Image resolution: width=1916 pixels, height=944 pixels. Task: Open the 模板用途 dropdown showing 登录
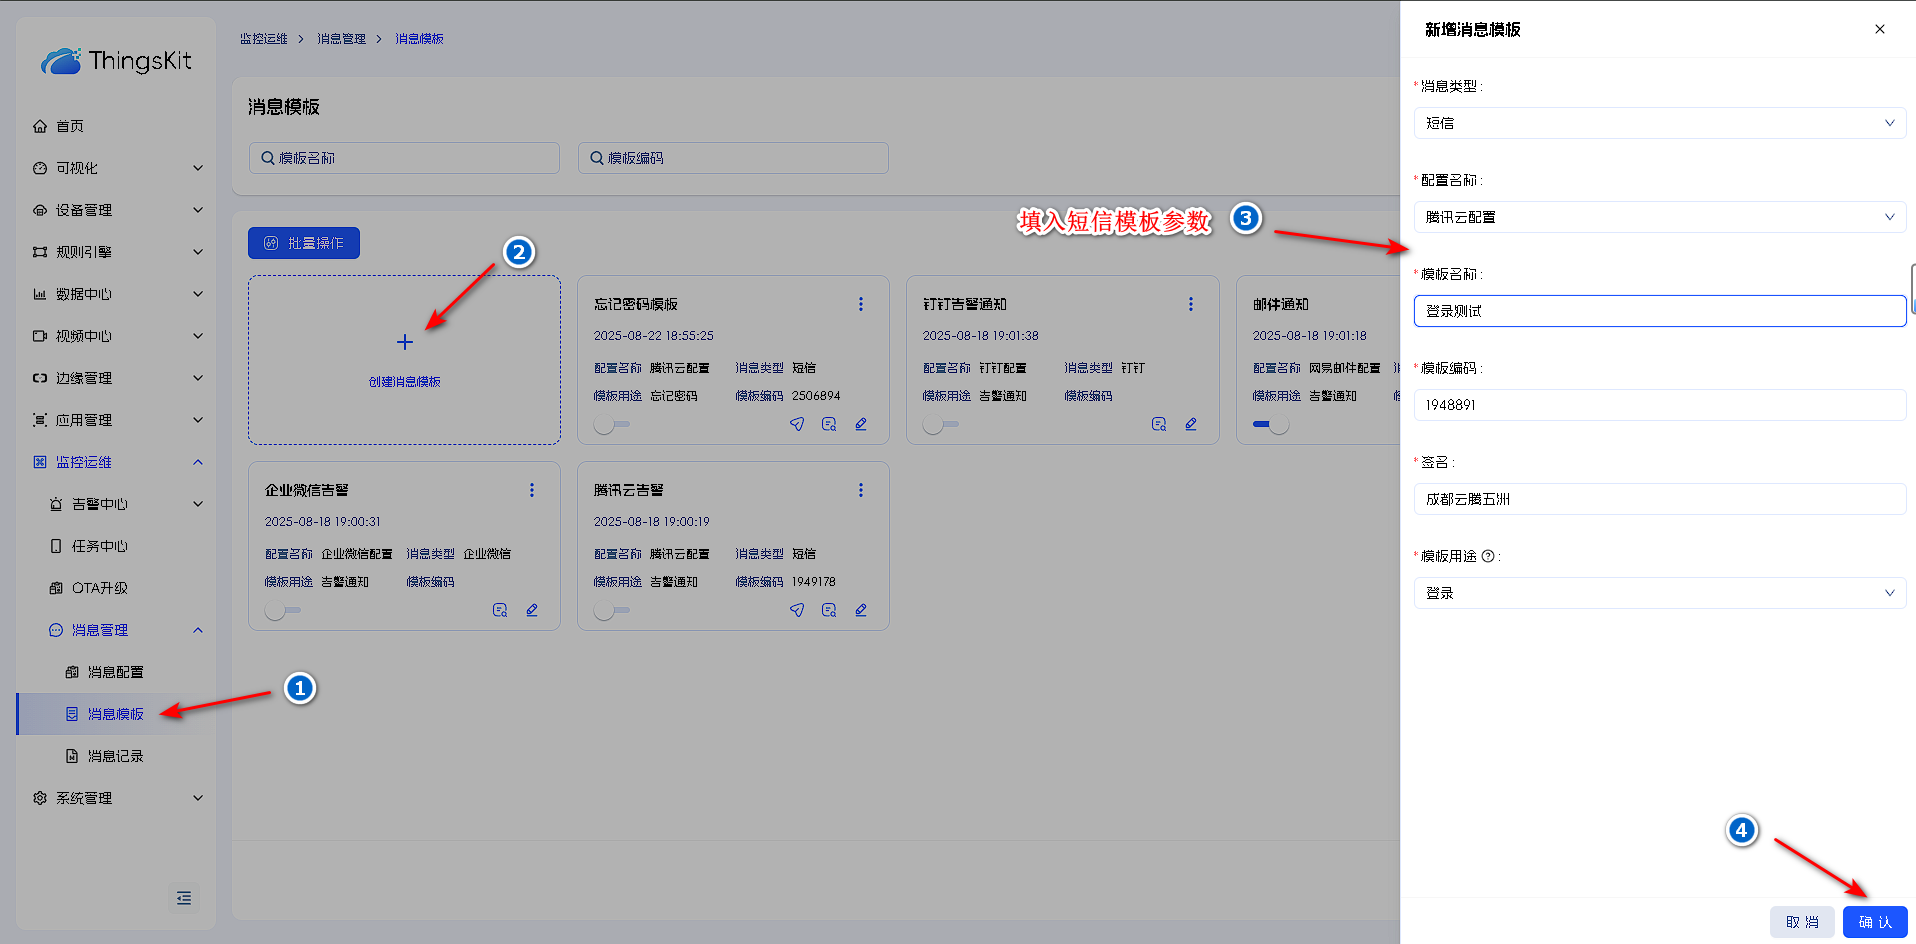tap(1659, 593)
